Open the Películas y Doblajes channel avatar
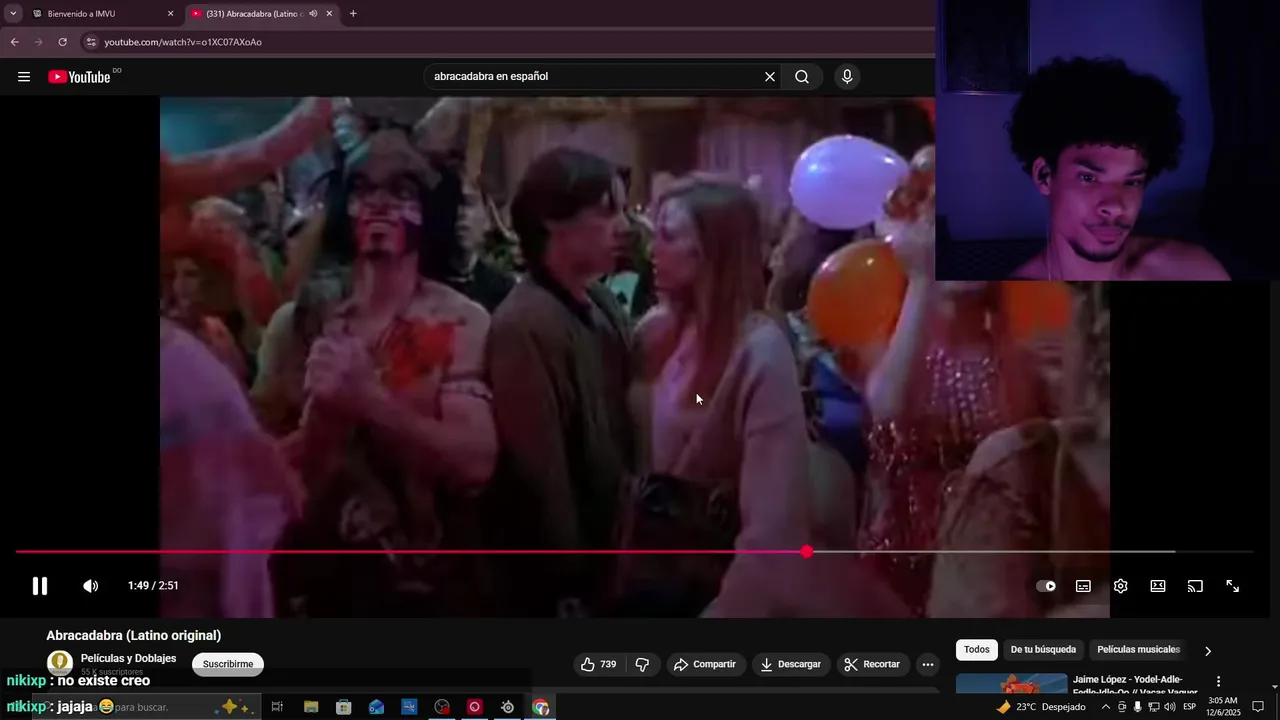 click(x=60, y=662)
